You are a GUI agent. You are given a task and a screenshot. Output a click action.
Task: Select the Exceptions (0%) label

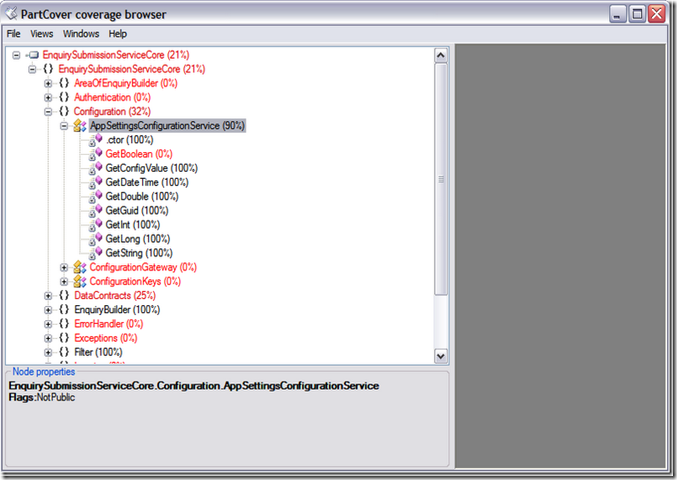(105, 338)
